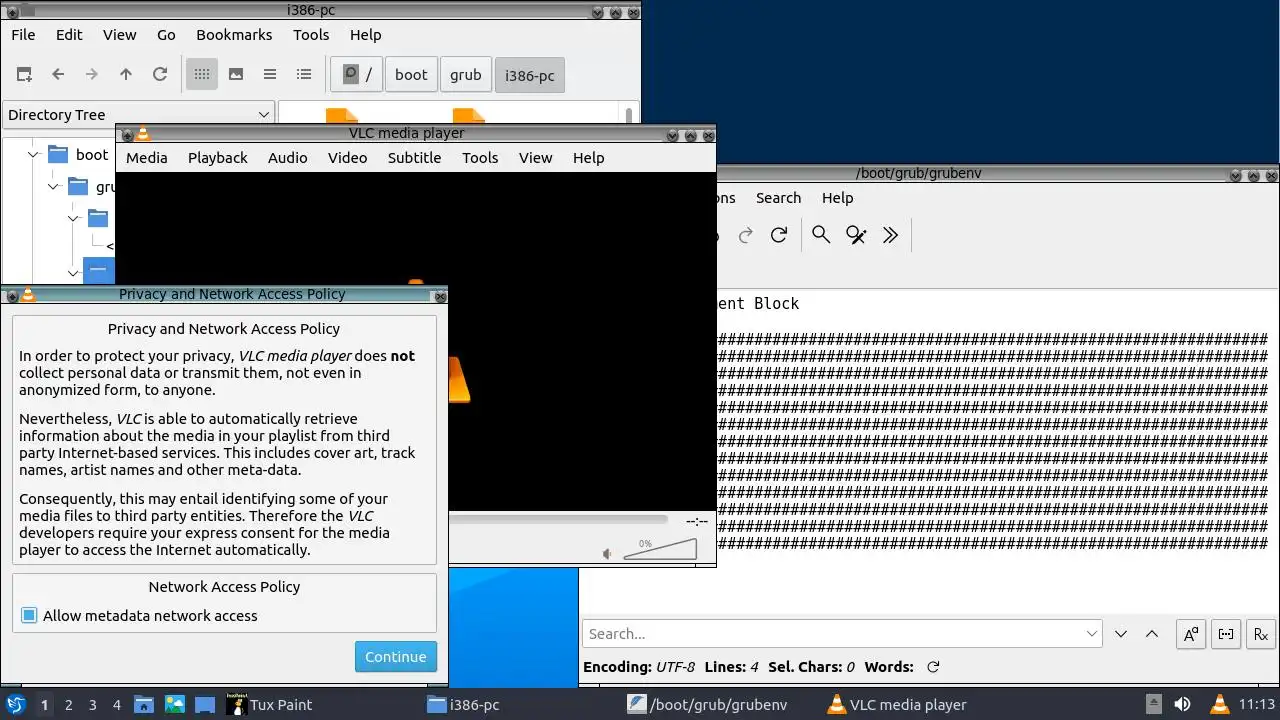The width and height of the screenshot is (1280, 720).
Task: Click 'Encoding: UTF-8' in status bar
Action: 639,667
